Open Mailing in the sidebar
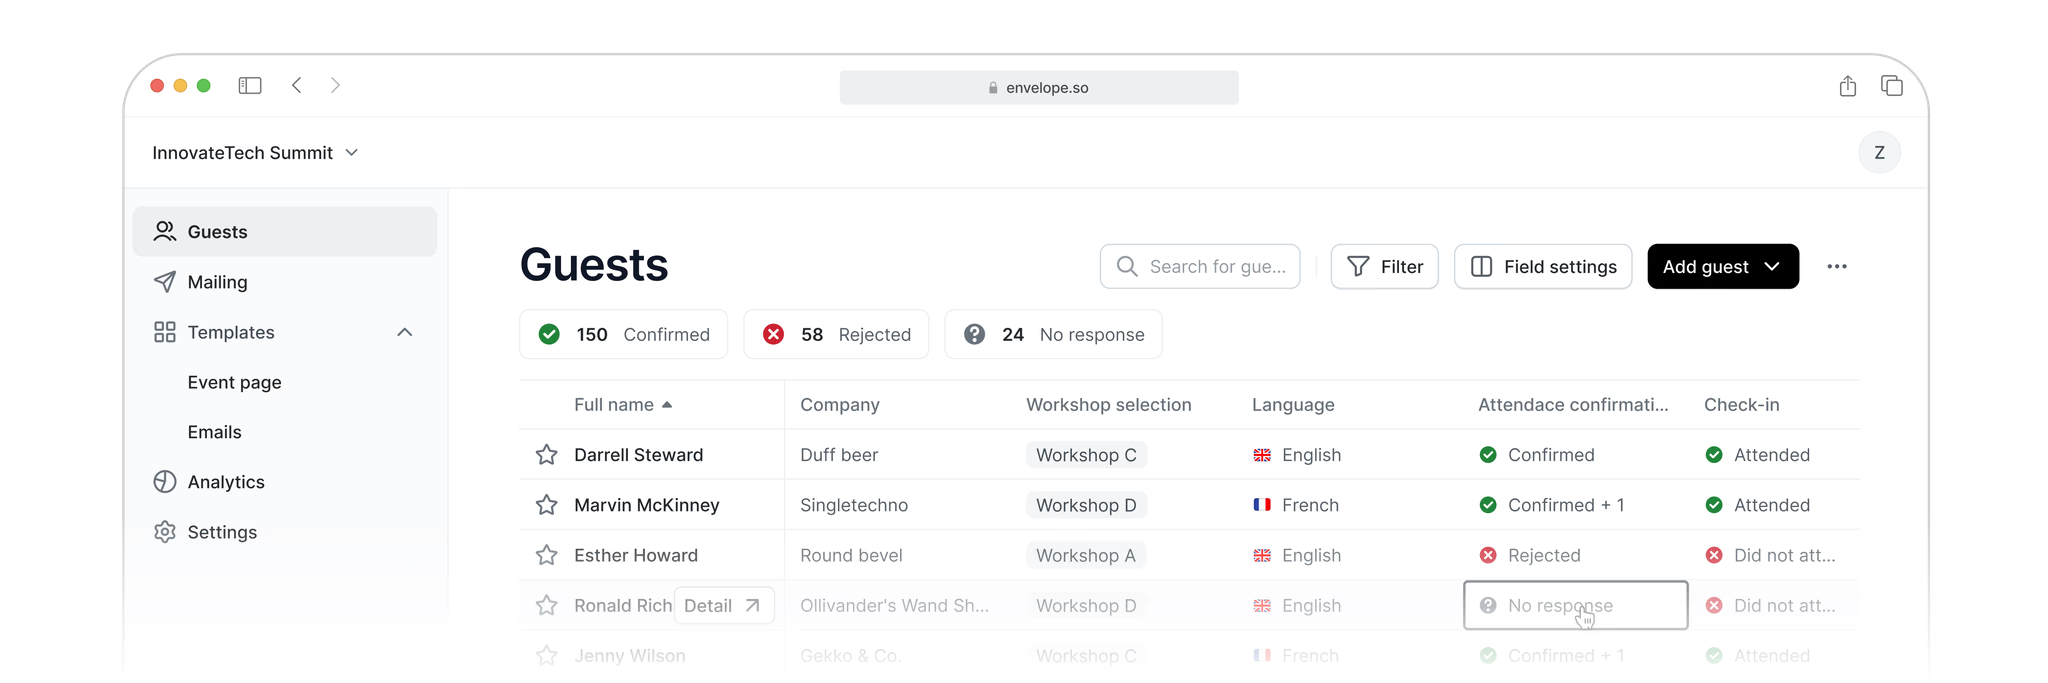Viewport: 2048px width, 683px height. pyautogui.click(x=217, y=282)
